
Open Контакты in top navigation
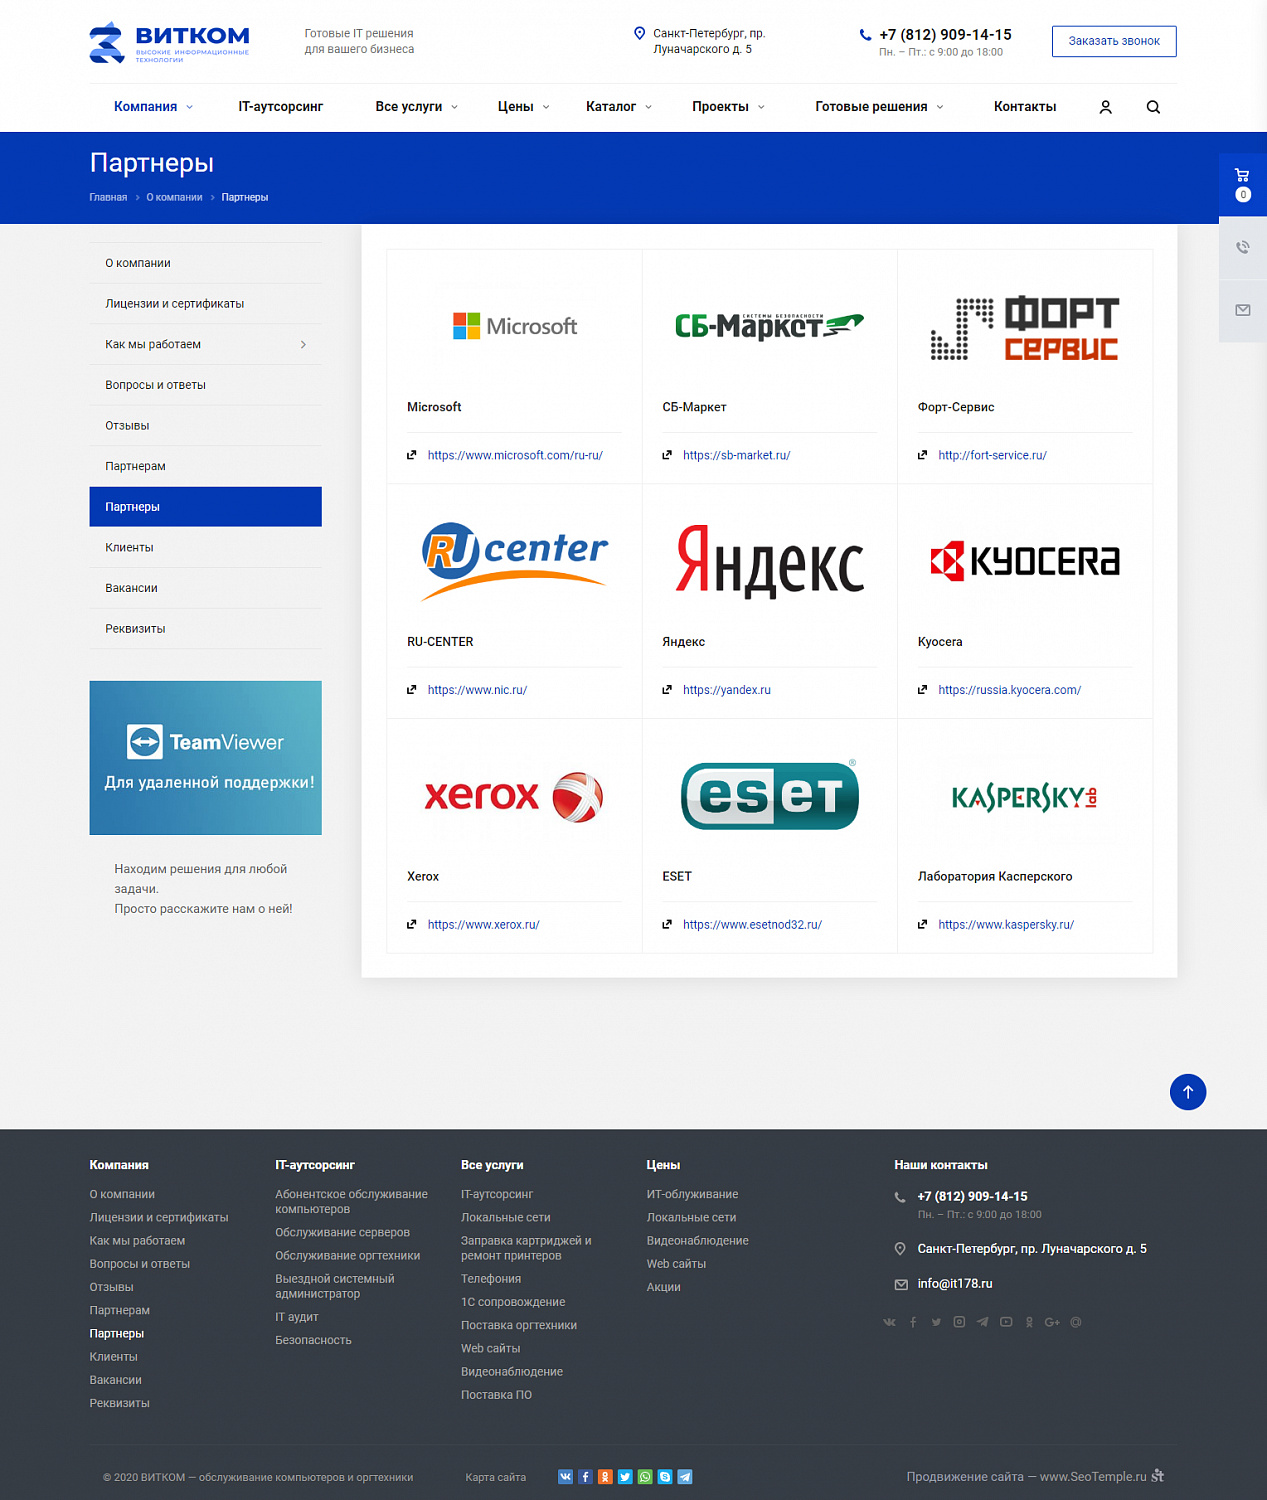point(1025,107)
